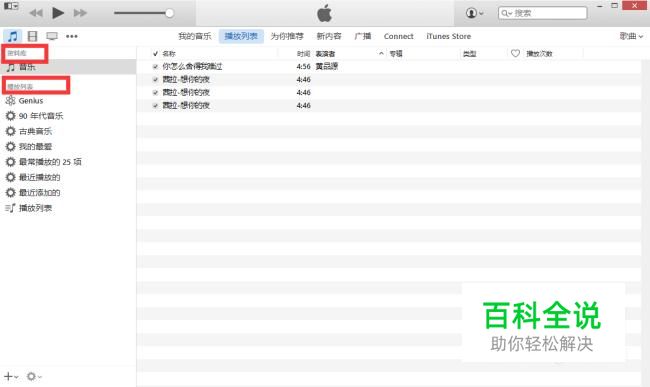Select the Music note library icon
650x387 pixels.
click(13, 36)
